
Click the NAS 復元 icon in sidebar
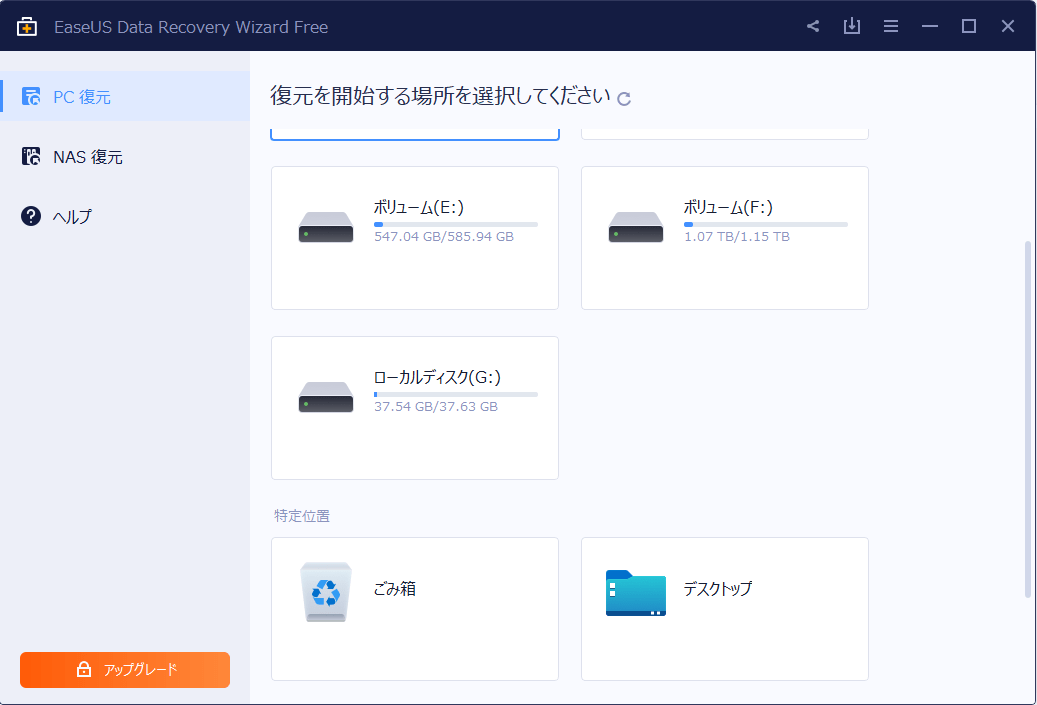[31, 157]
